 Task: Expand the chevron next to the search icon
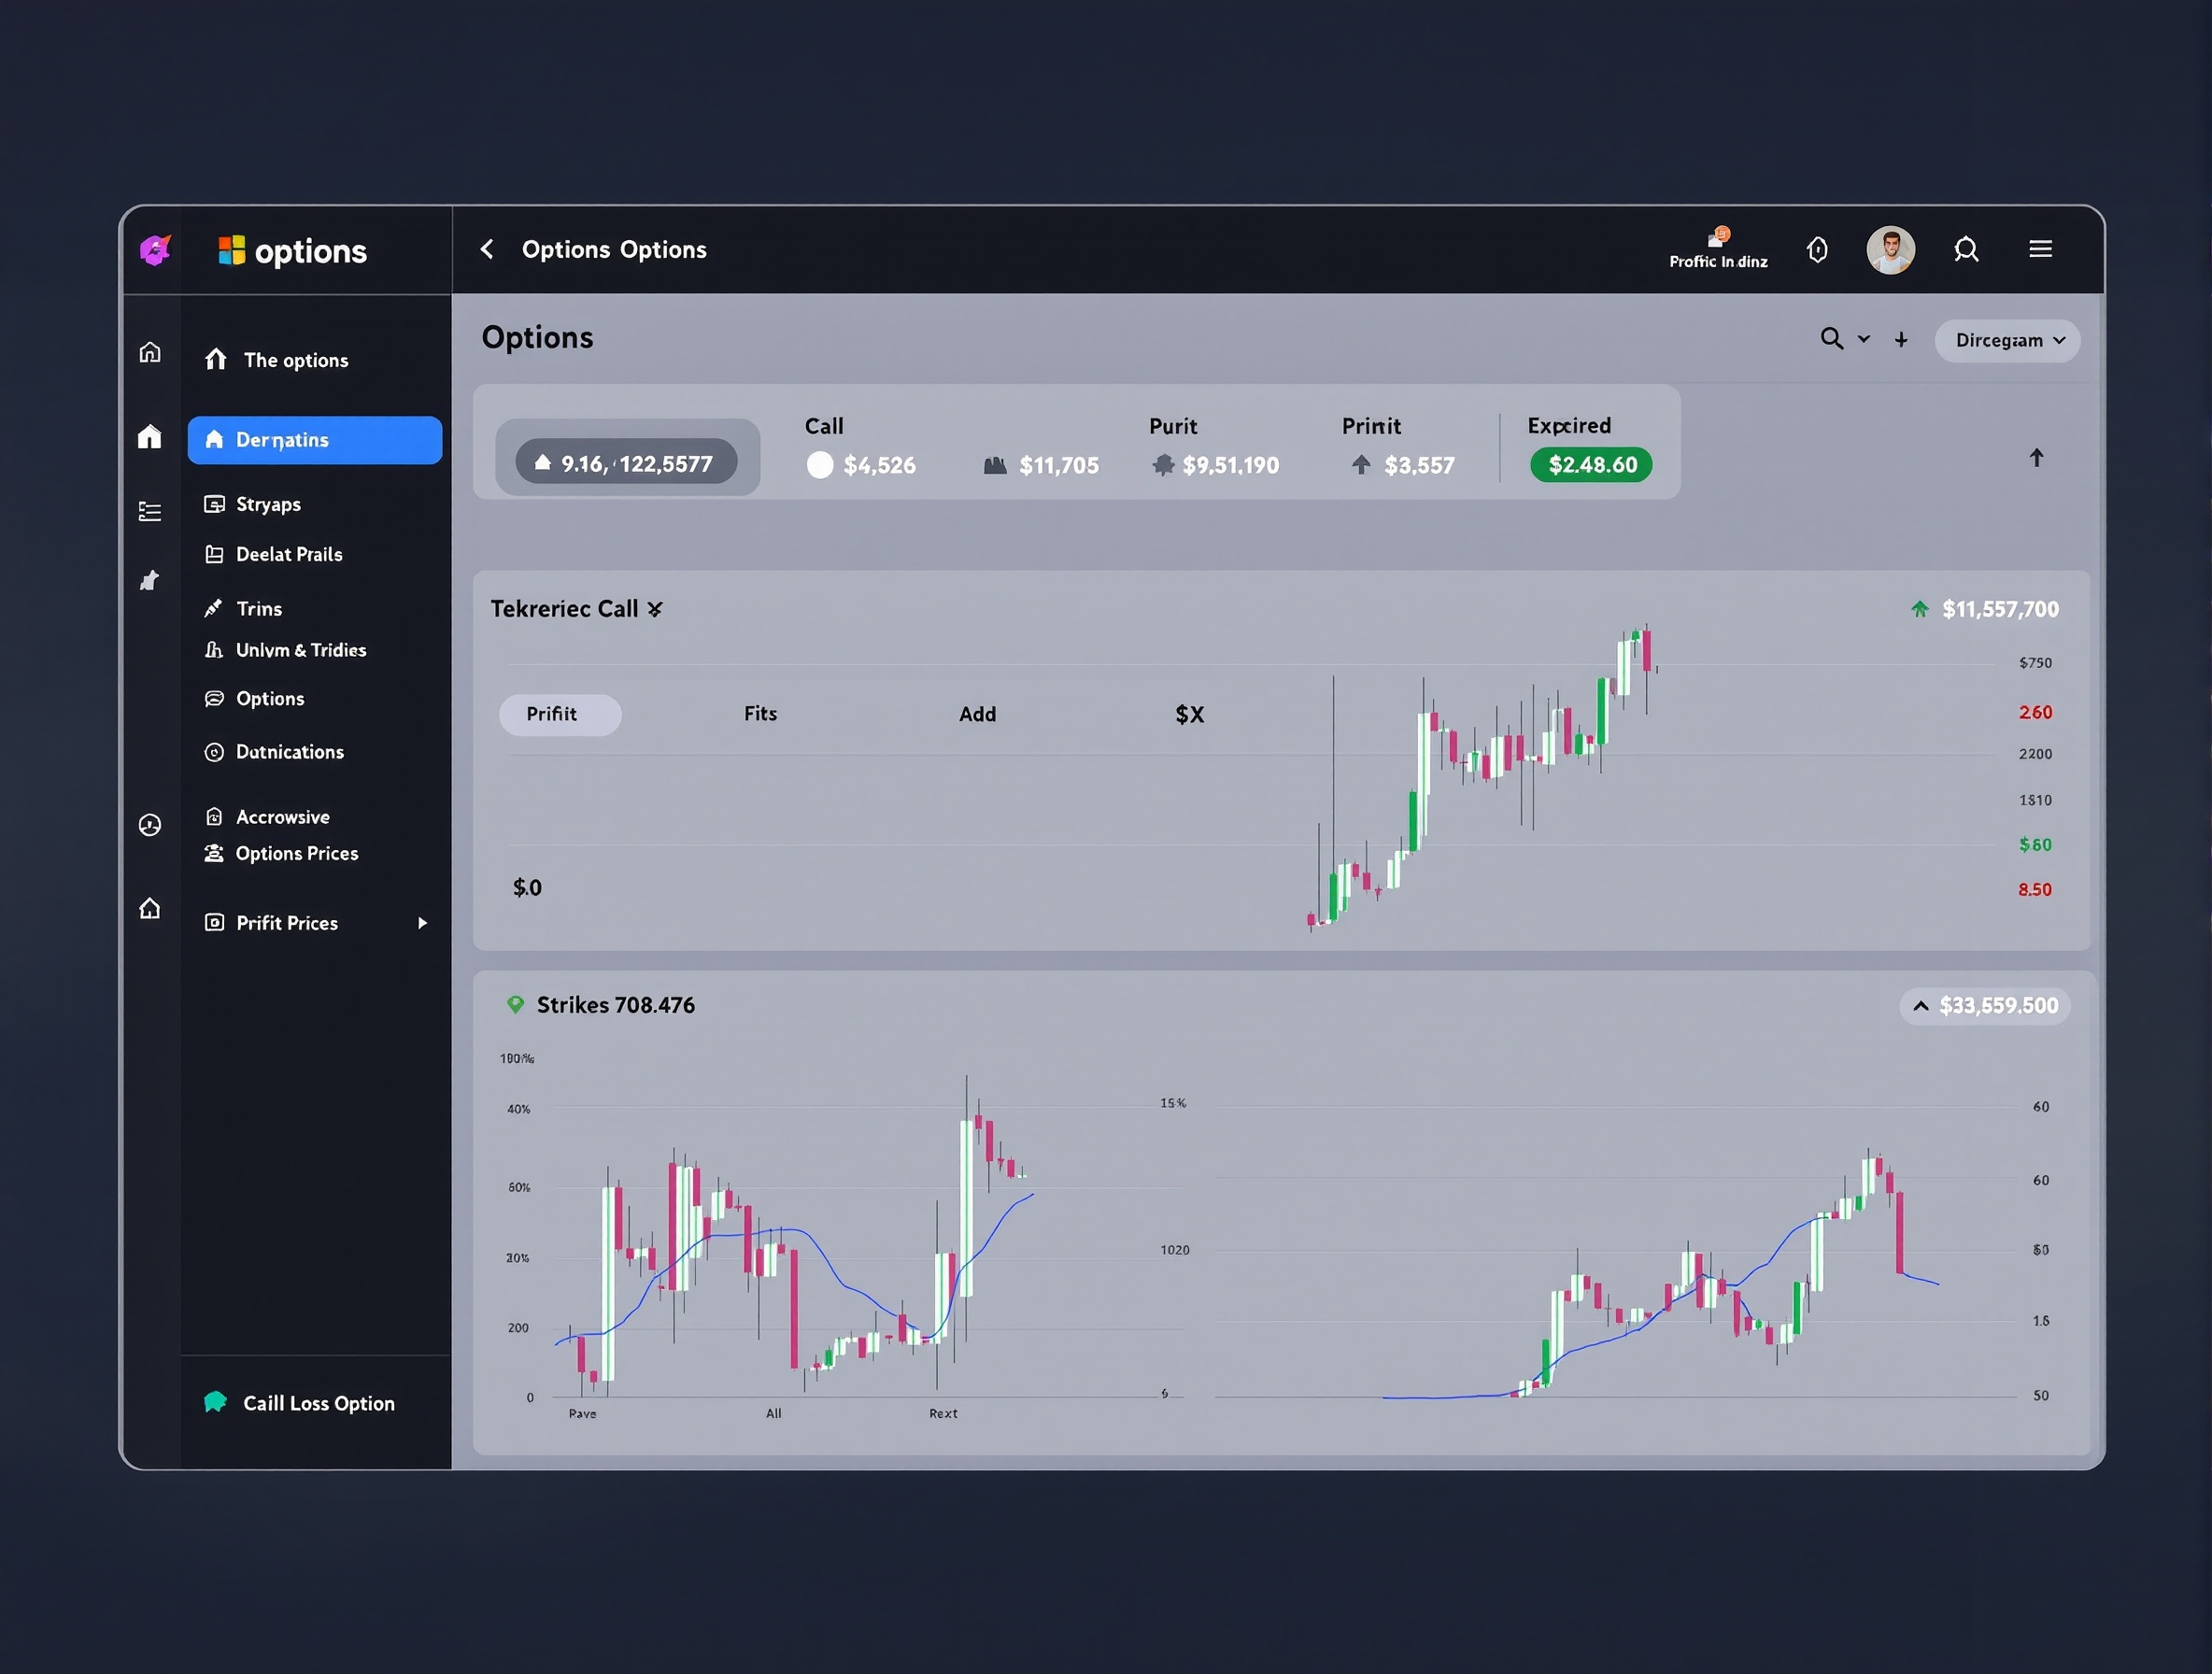[1862, 340]
